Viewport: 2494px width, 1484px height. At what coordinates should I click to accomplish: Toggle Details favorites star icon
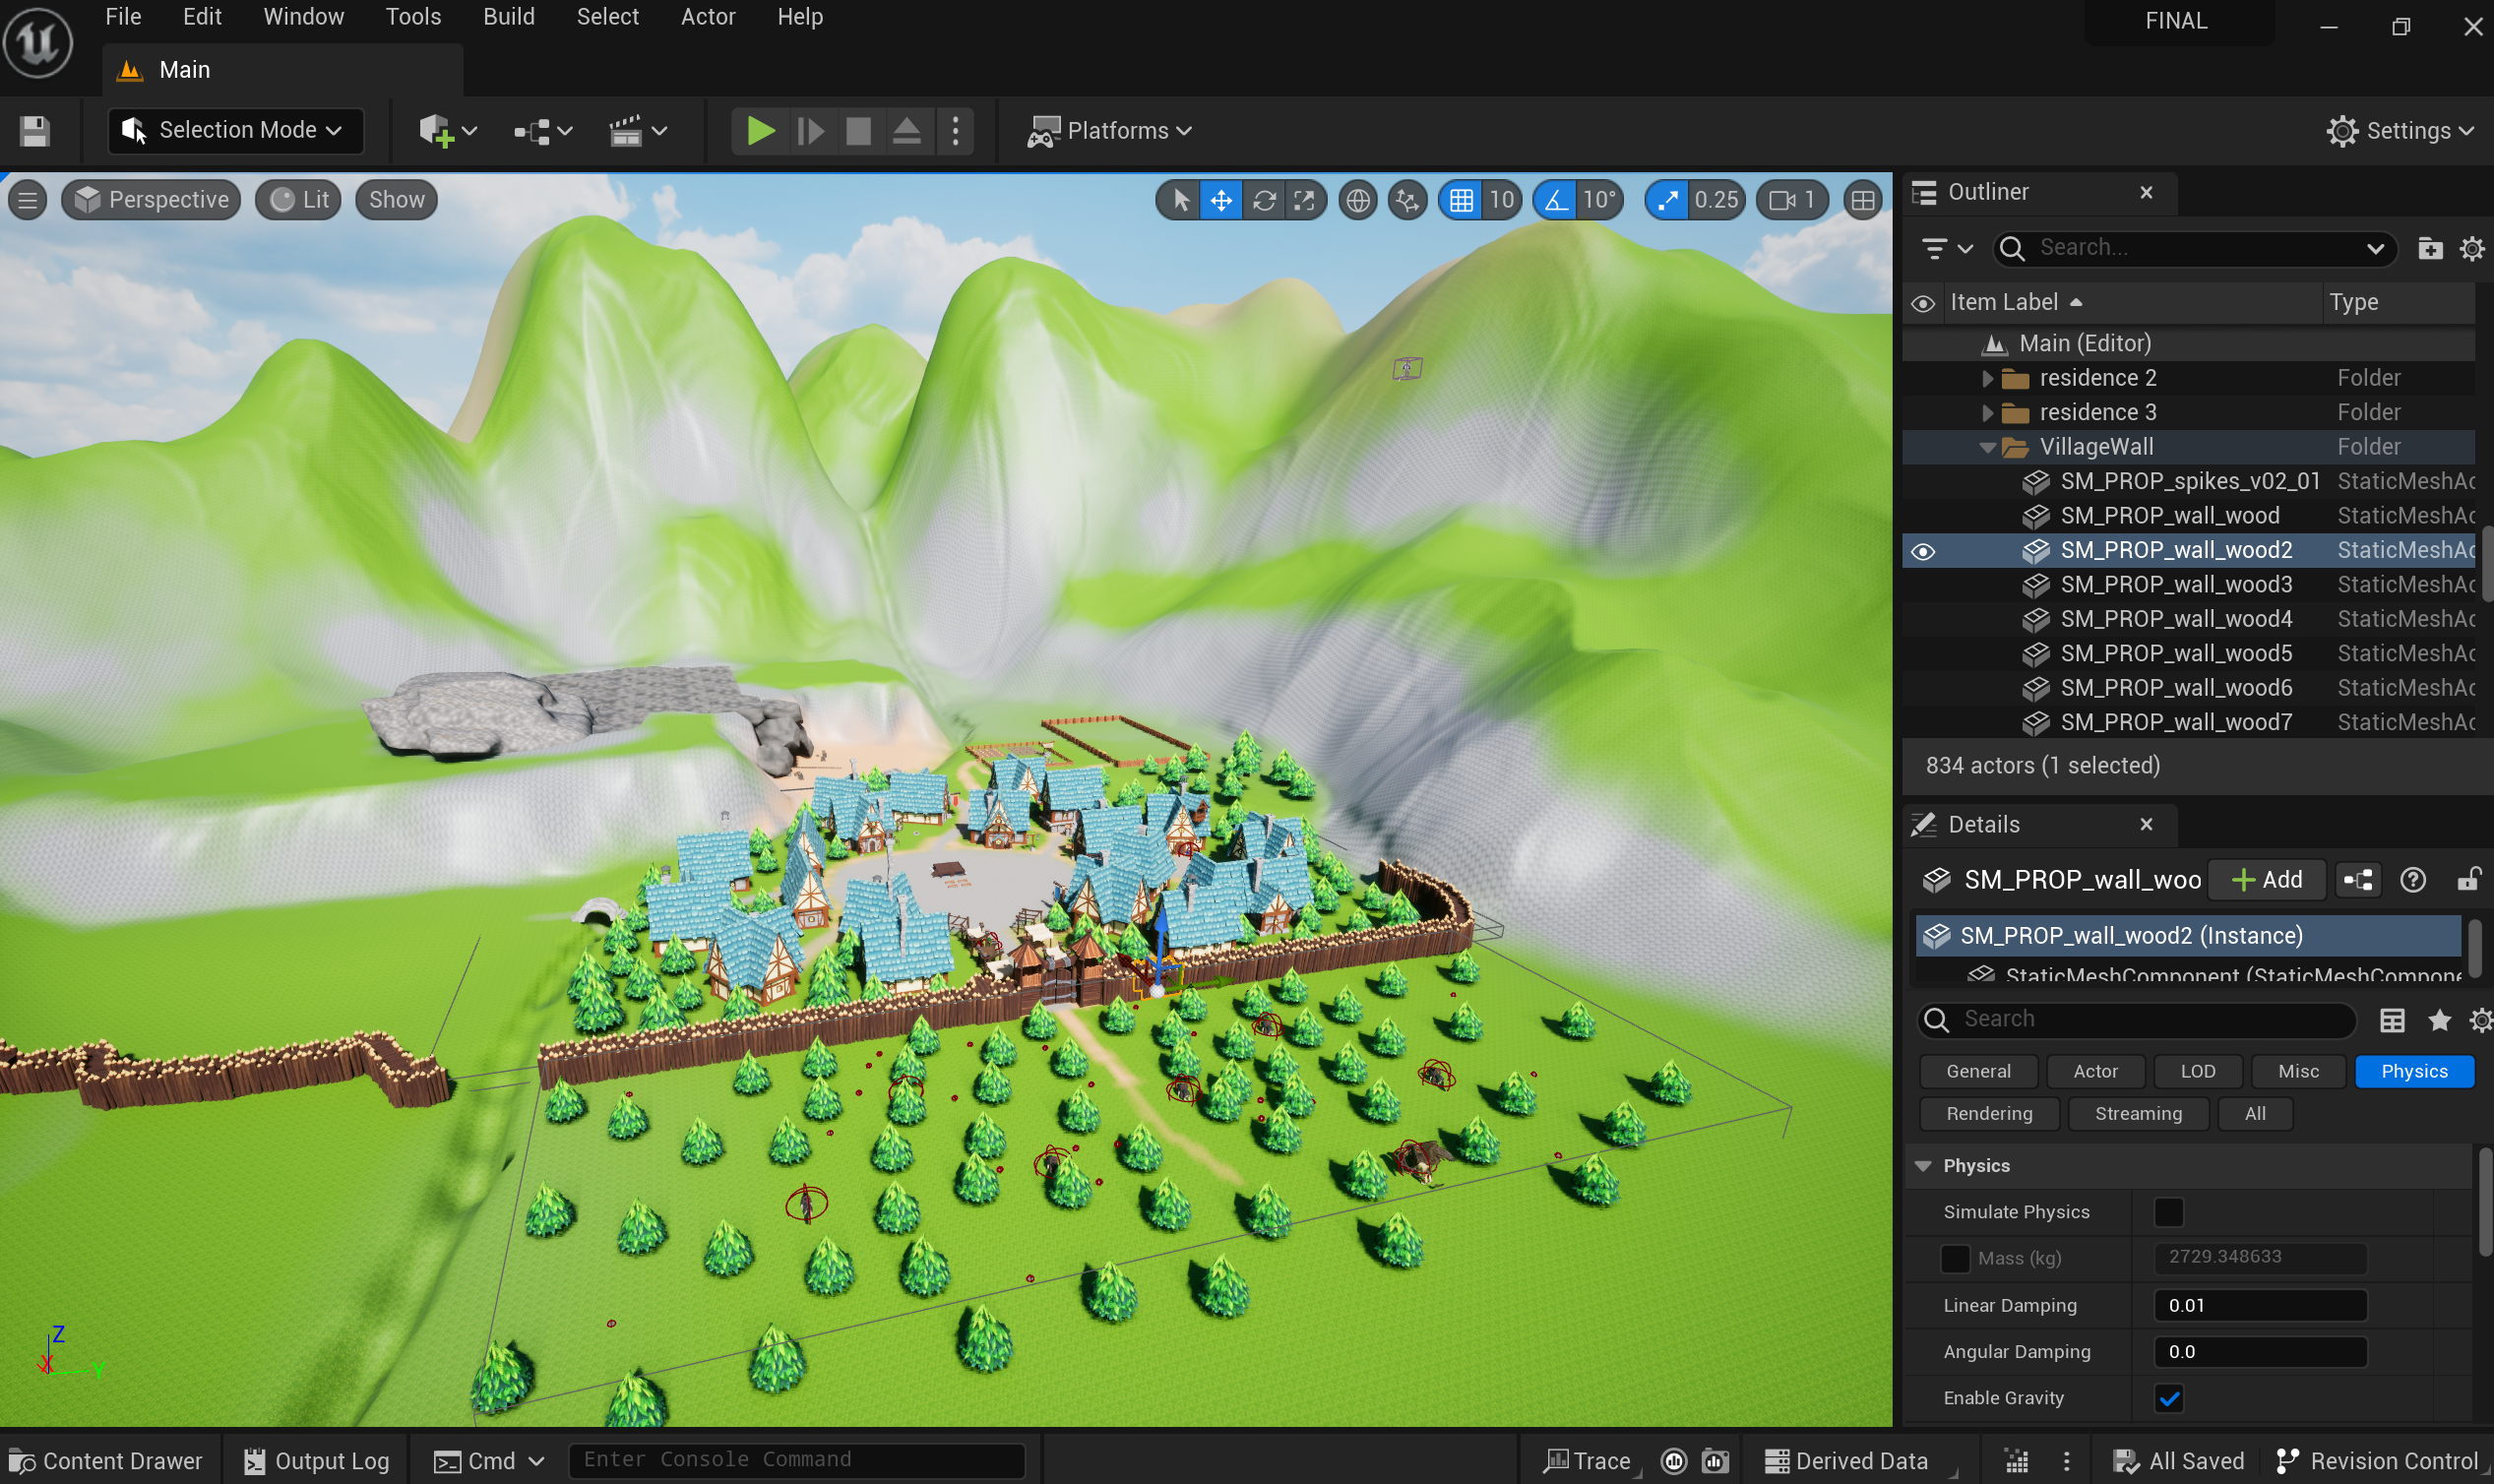tap(2439, 1020)
